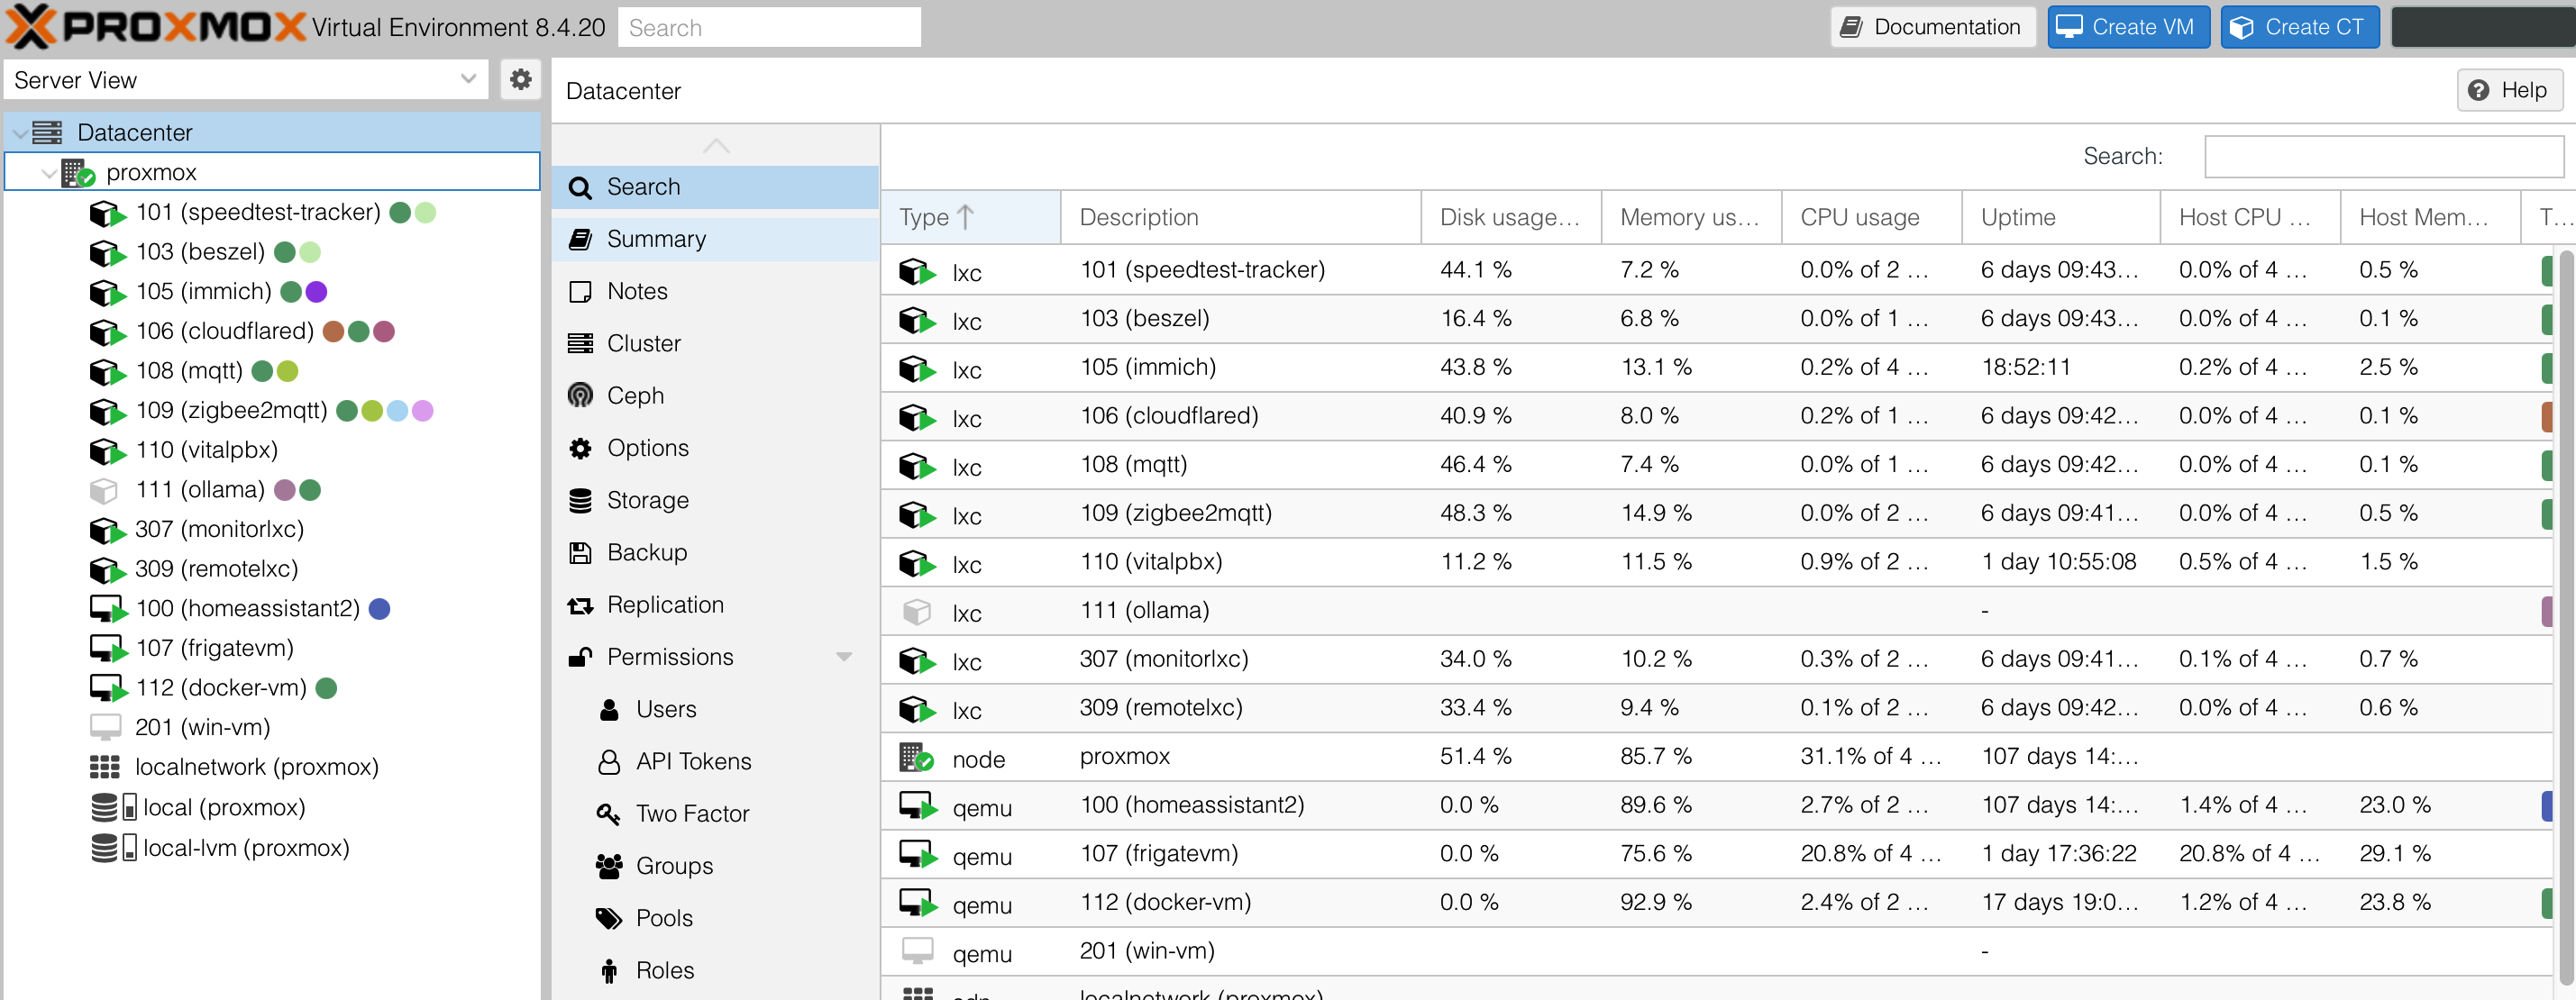Click the light green tag dot on 103 (beszel)
Viewport: 2576px width, 1000px height.
pos(310,252)
